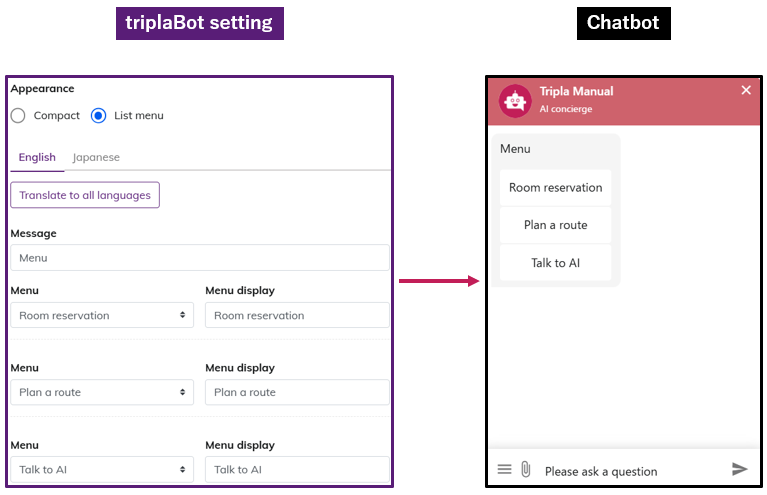Expand the Plan a route menu dropdown
This screenshot has width=767, height=495.
tap(102, 392)
